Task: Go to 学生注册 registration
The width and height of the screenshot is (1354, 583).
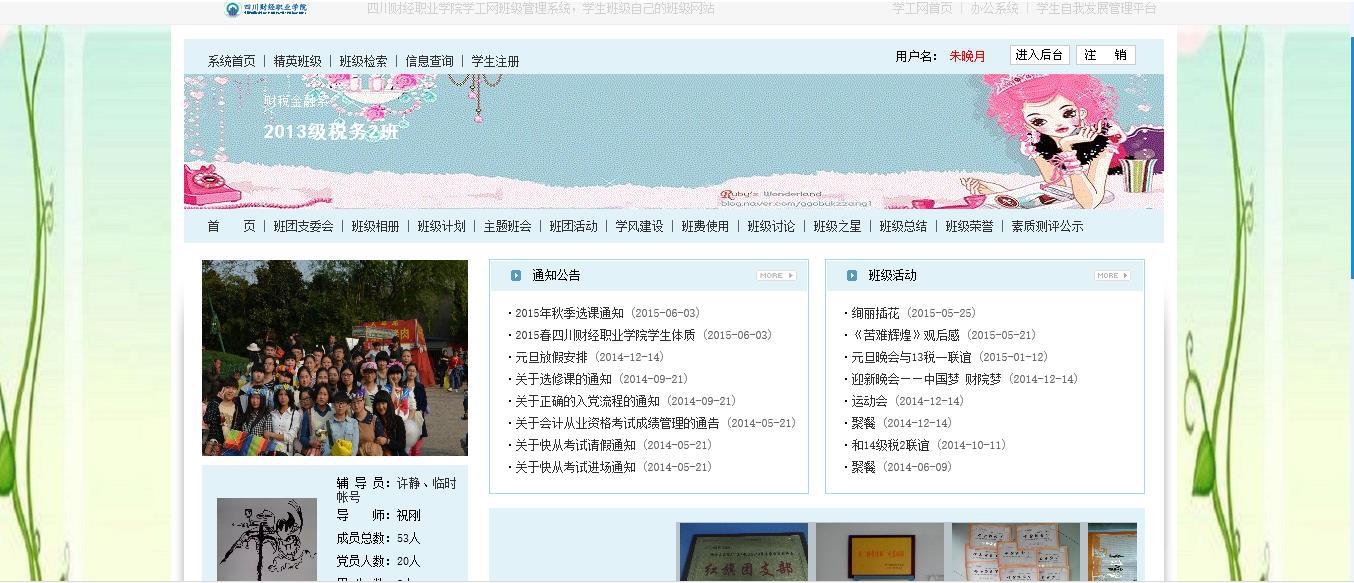Action: coord(494,61)
